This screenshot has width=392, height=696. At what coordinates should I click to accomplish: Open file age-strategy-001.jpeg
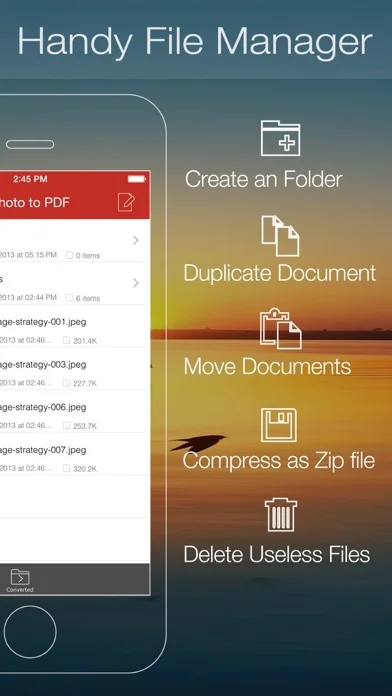click(75, 326)
